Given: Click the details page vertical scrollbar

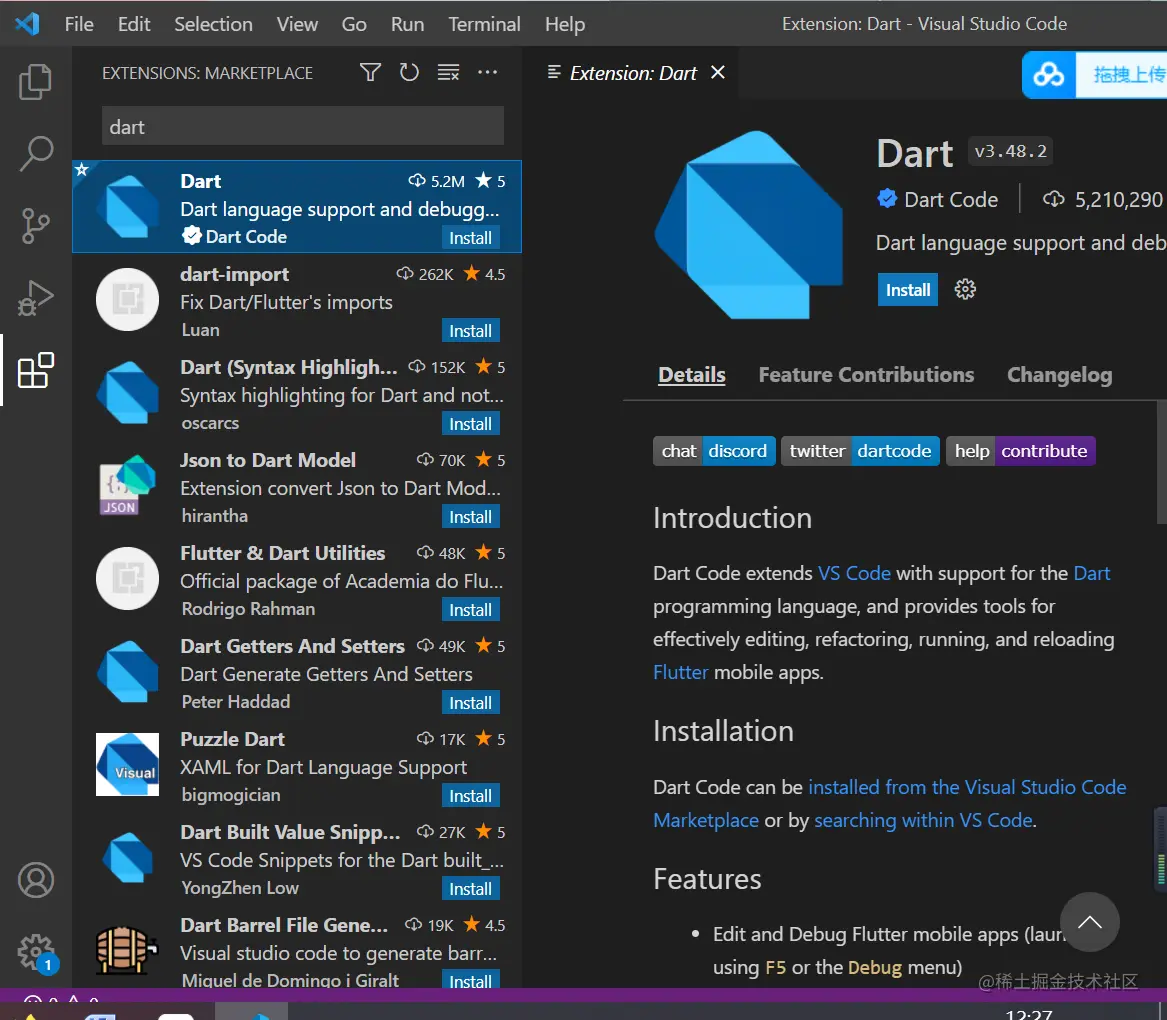Looking at the screenshot, I should [x=1161, y=462].
